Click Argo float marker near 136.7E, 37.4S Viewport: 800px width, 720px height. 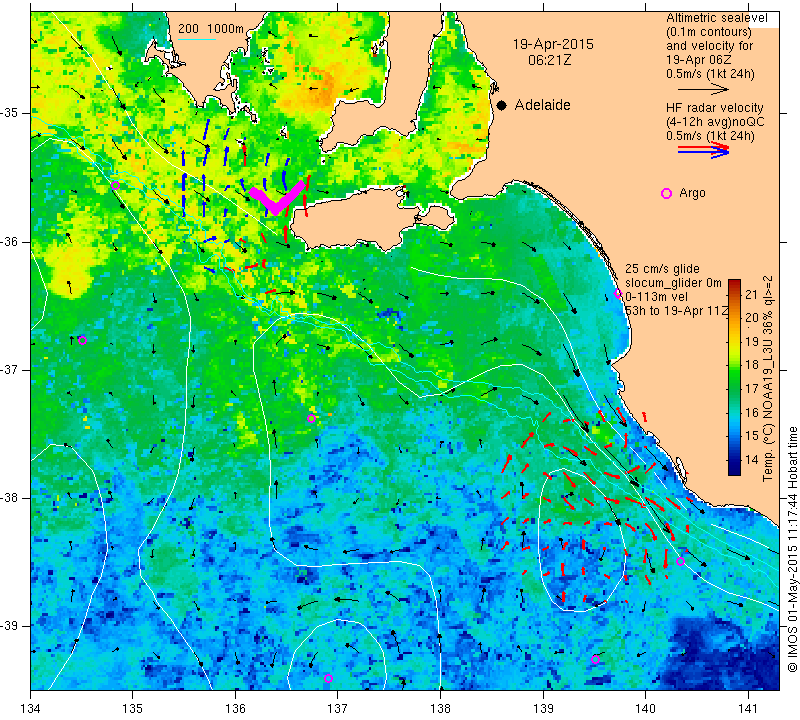click(311, 418)
